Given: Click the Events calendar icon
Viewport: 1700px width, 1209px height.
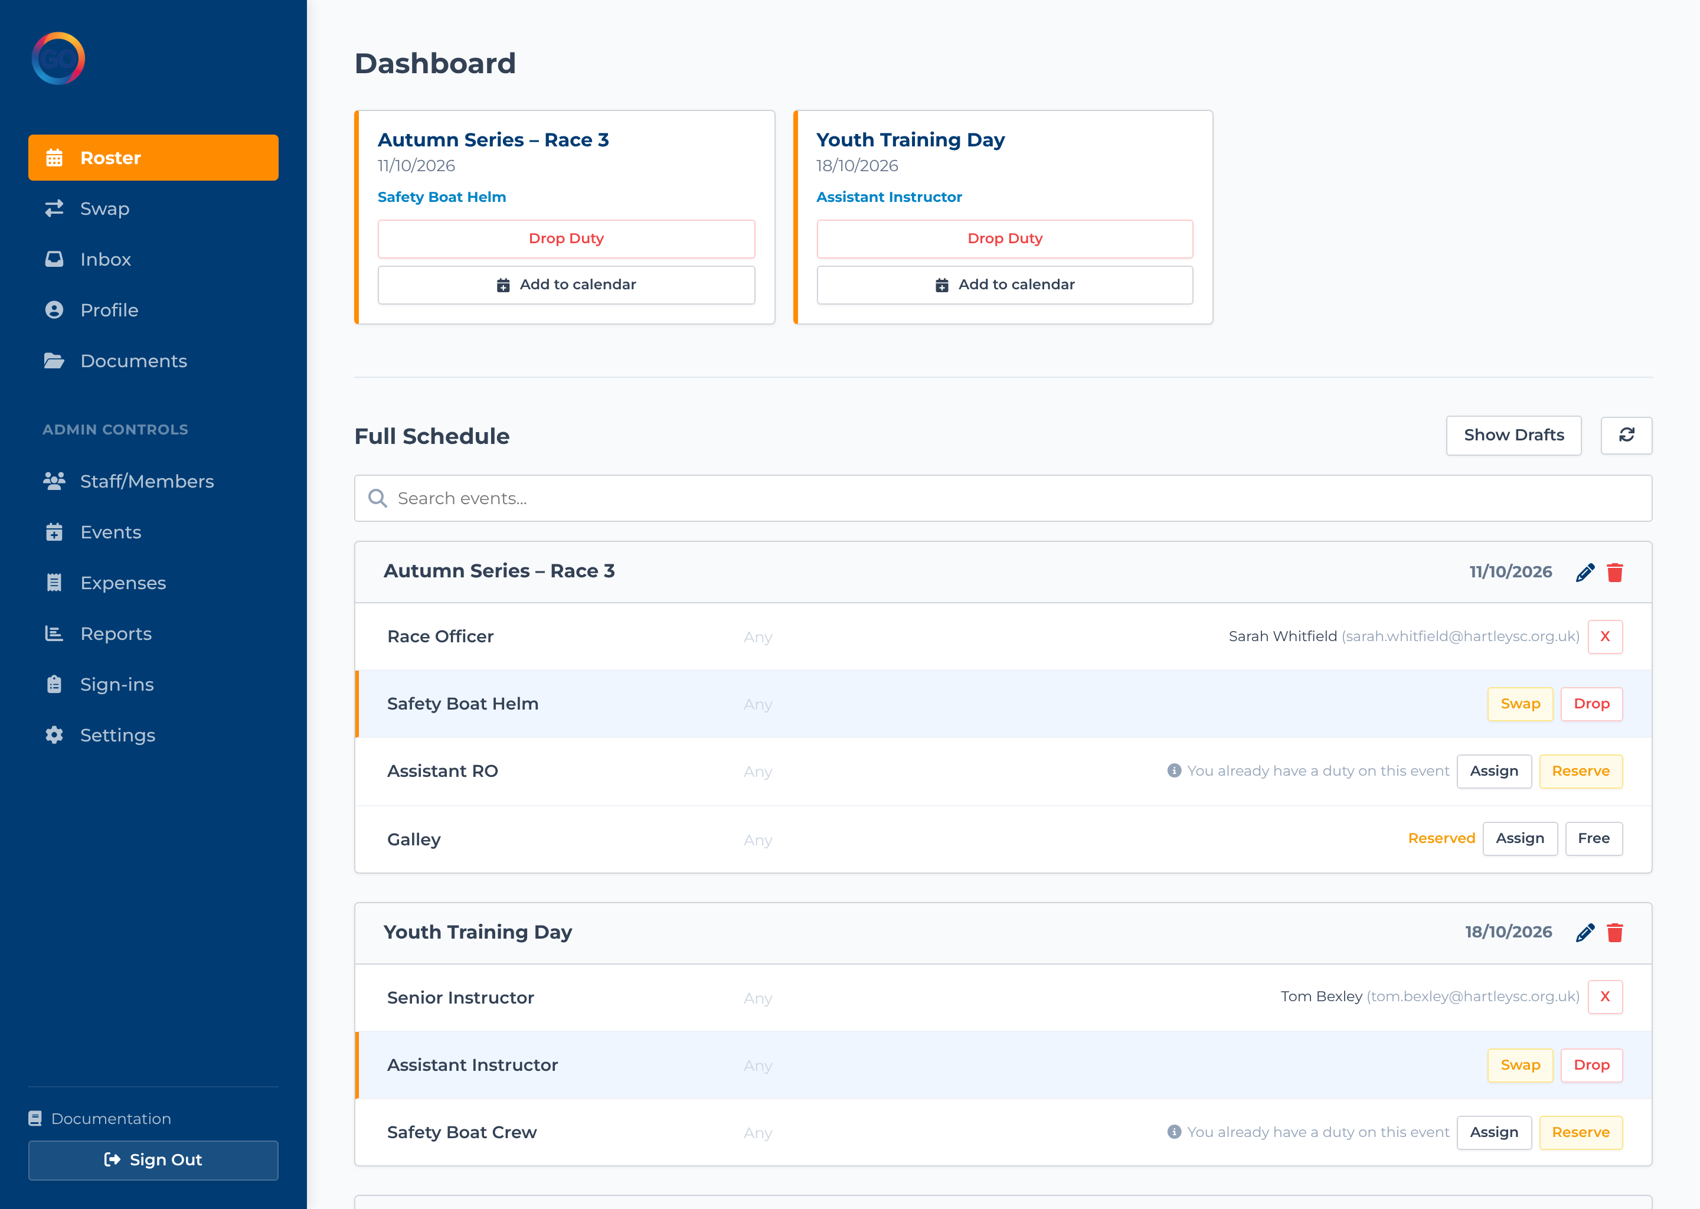Looking at the screenshot, I should (54, 532).
